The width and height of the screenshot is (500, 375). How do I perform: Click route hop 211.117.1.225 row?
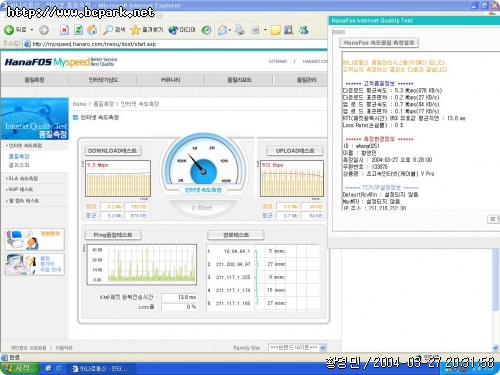(247, 277)
